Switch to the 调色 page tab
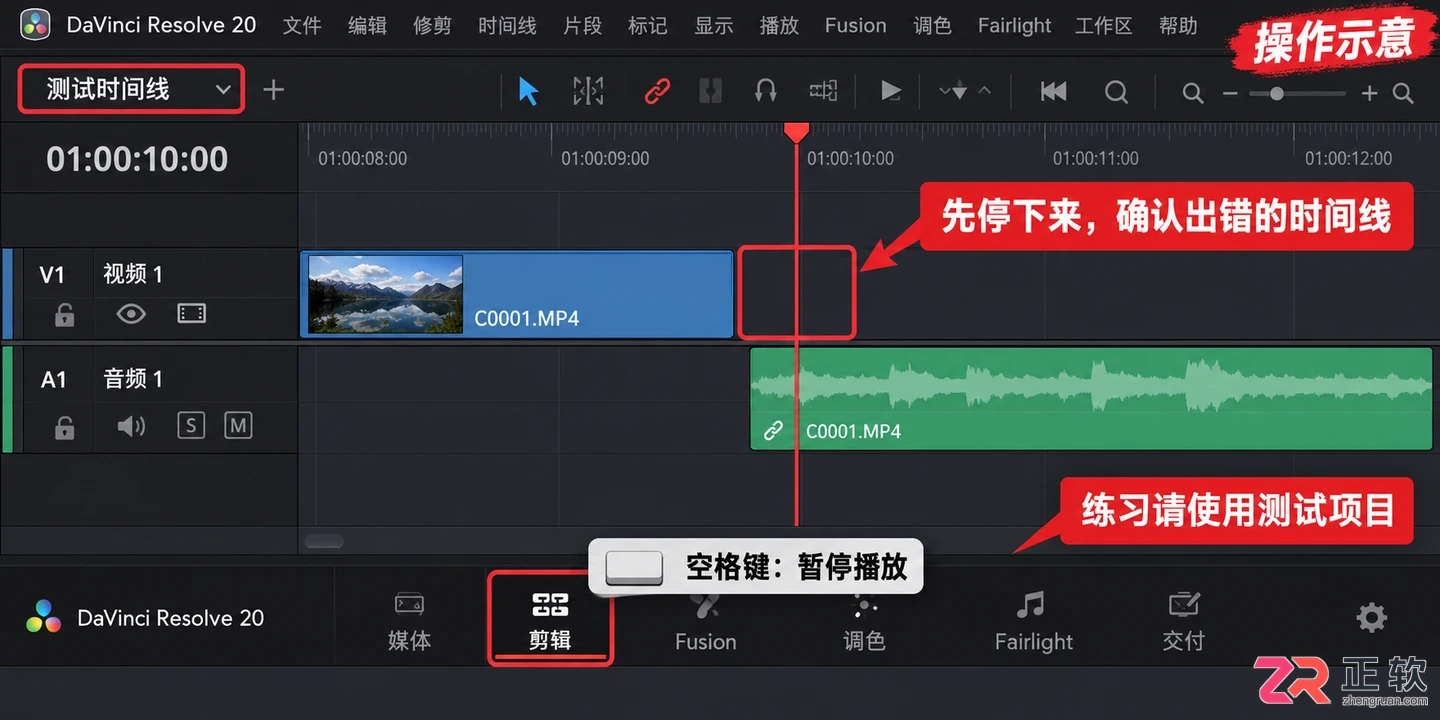Screen dimensions: 1440x720 (x=864, y=621)
